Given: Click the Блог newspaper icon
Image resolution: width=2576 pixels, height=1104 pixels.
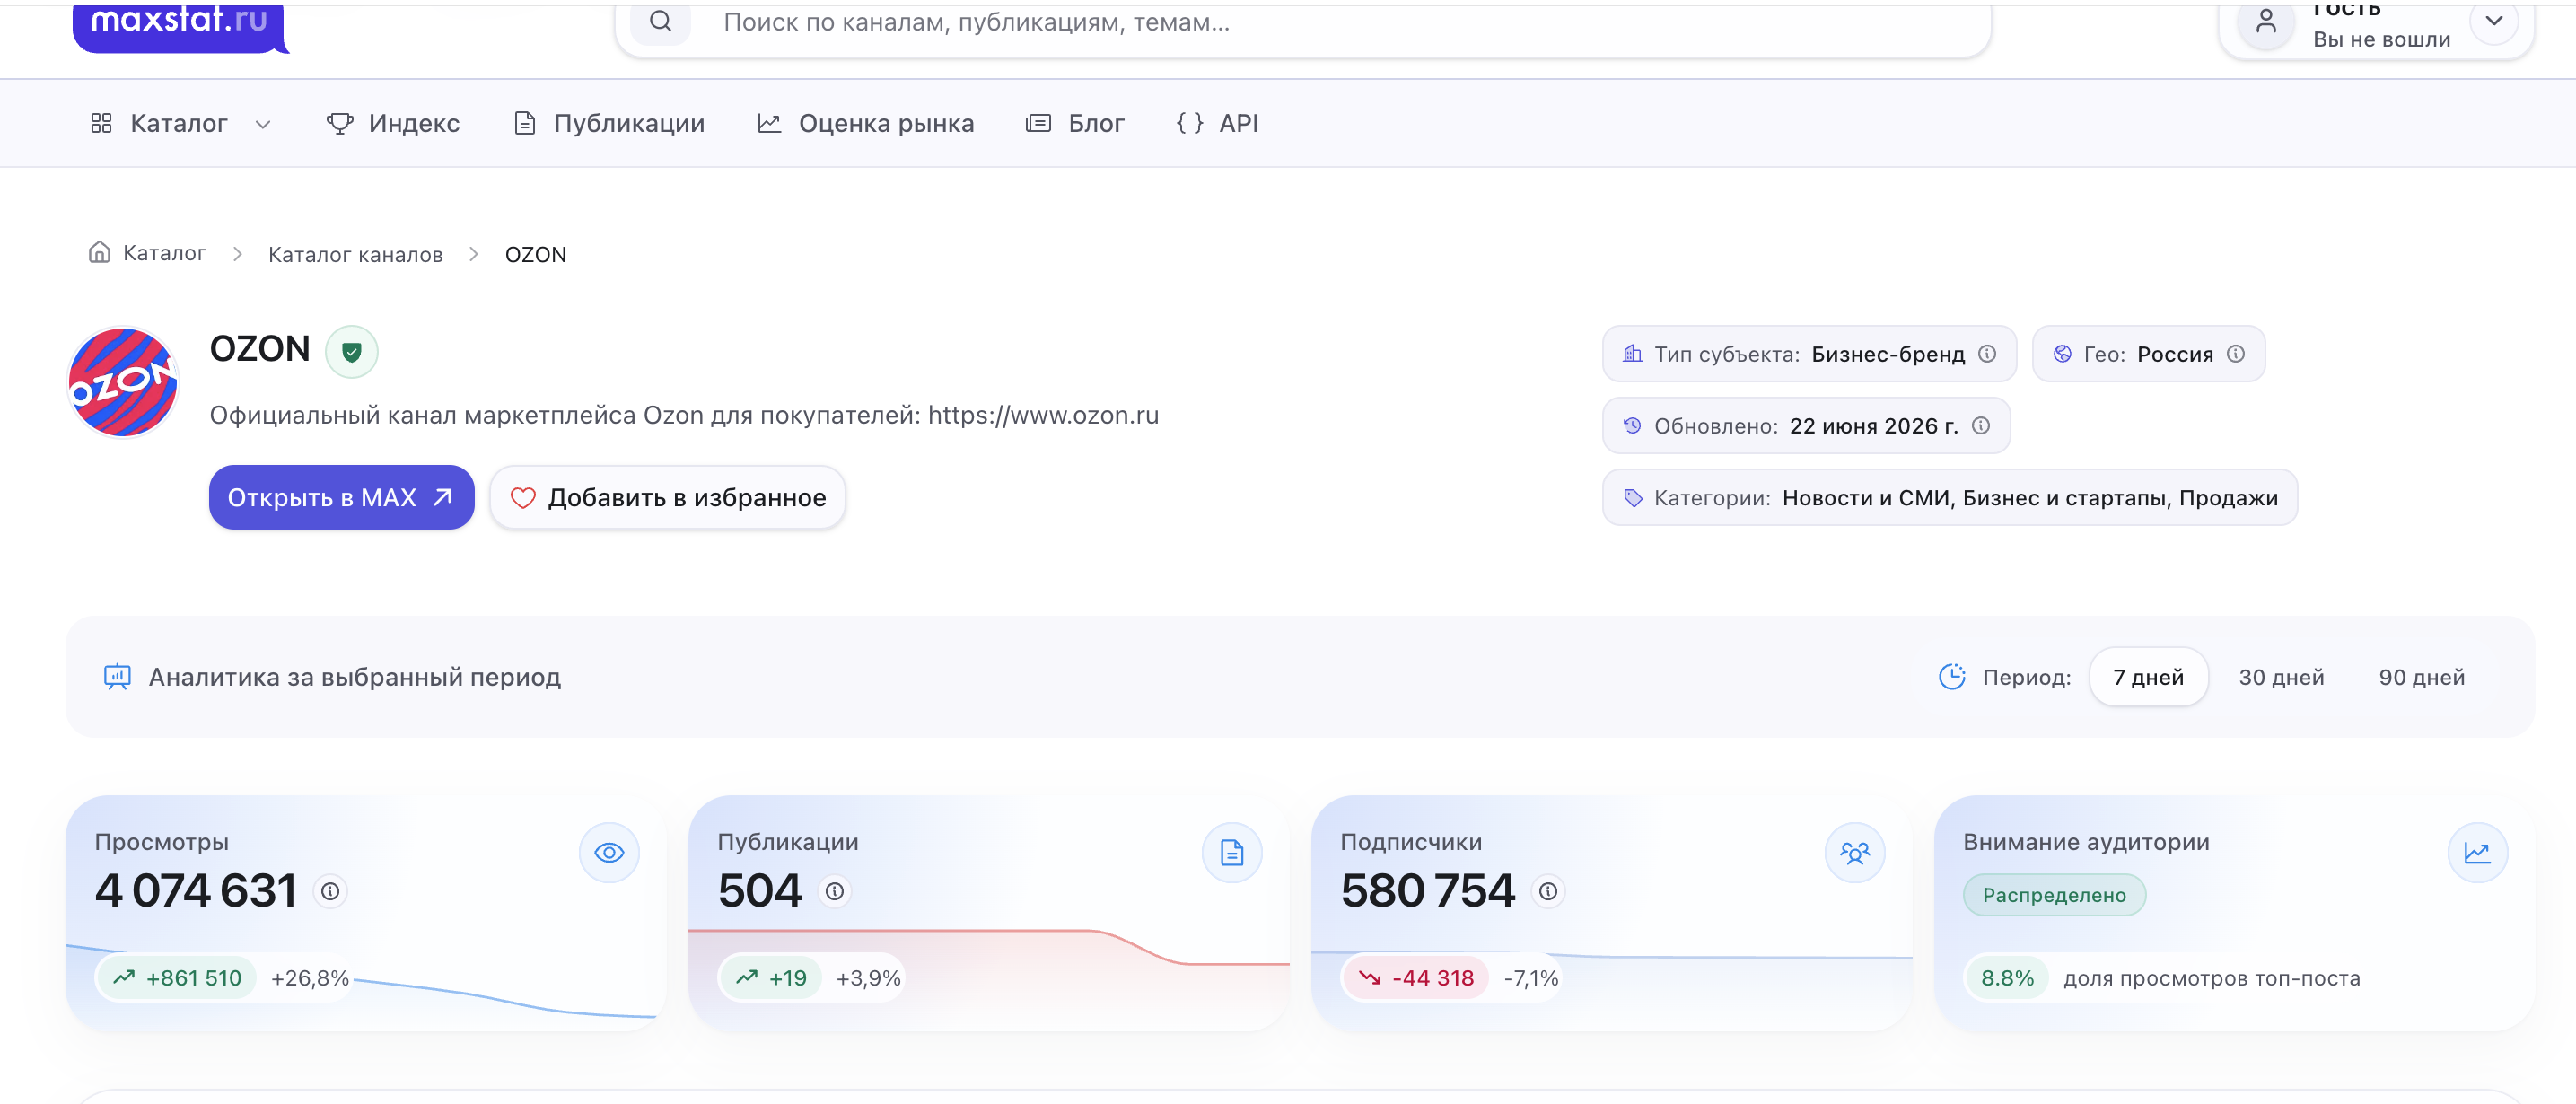Looking at the screenshot, I should (x=1038, y=123).
